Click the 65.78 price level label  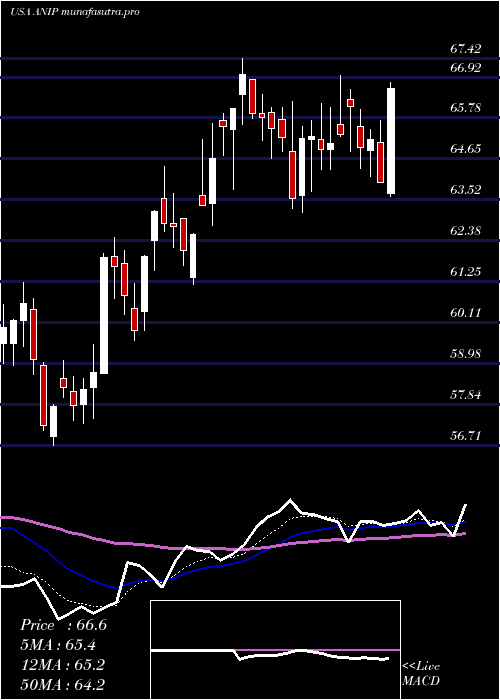(466, 108)
